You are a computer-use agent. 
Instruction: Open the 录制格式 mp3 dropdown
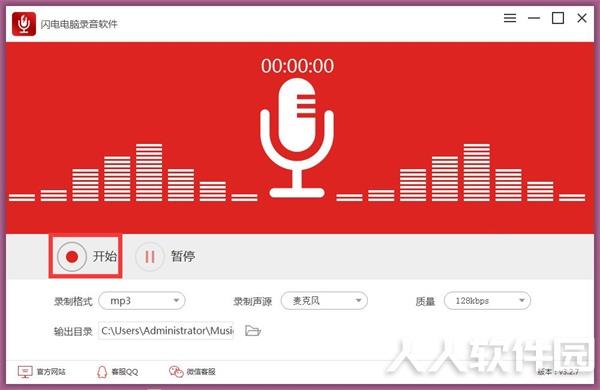pos(142,301)
